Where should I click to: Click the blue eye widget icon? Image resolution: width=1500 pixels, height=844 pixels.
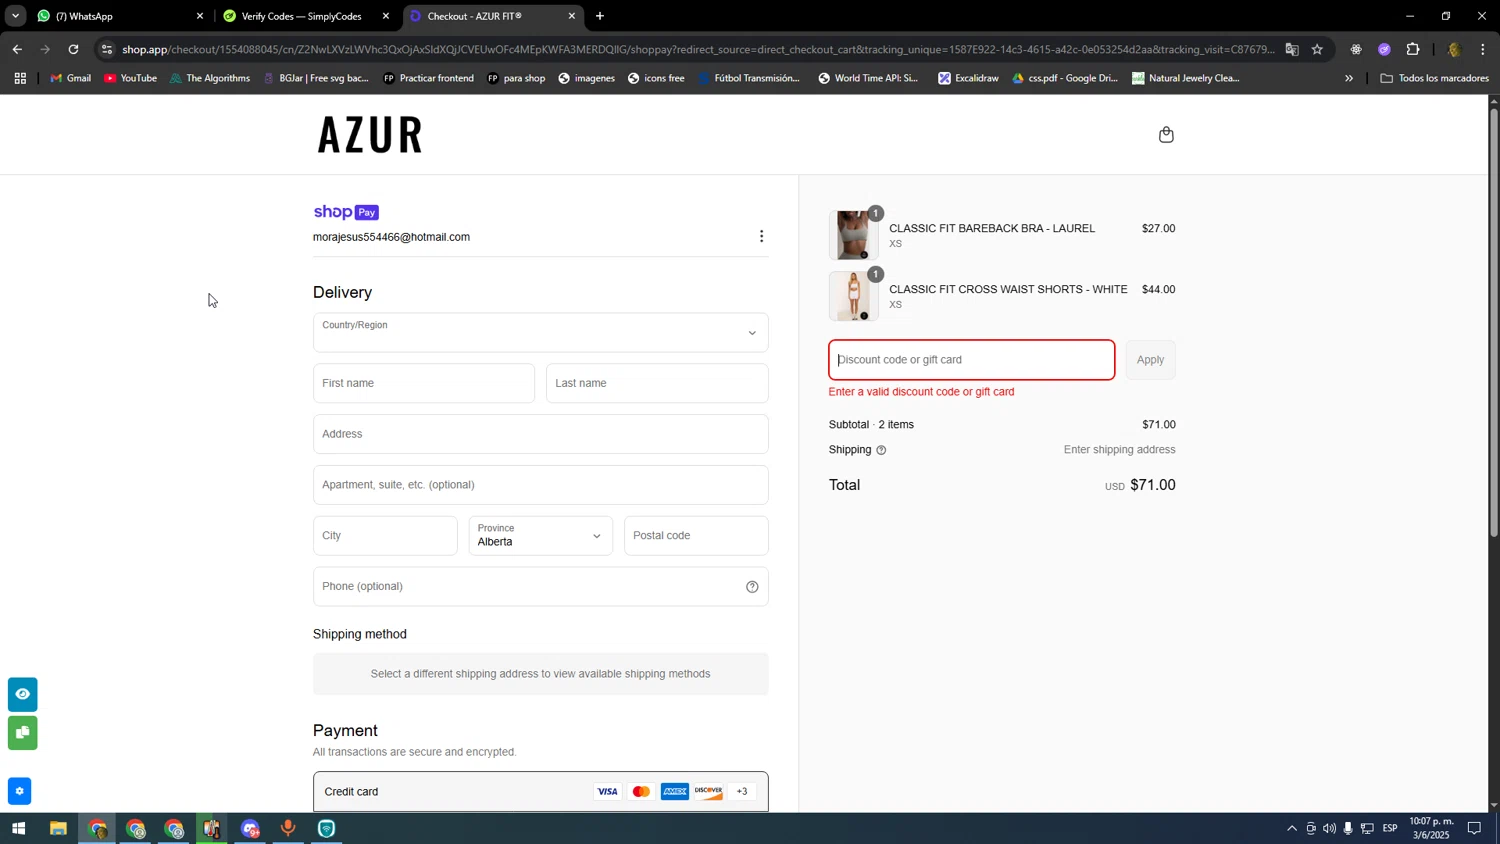[x=22, y=694]
